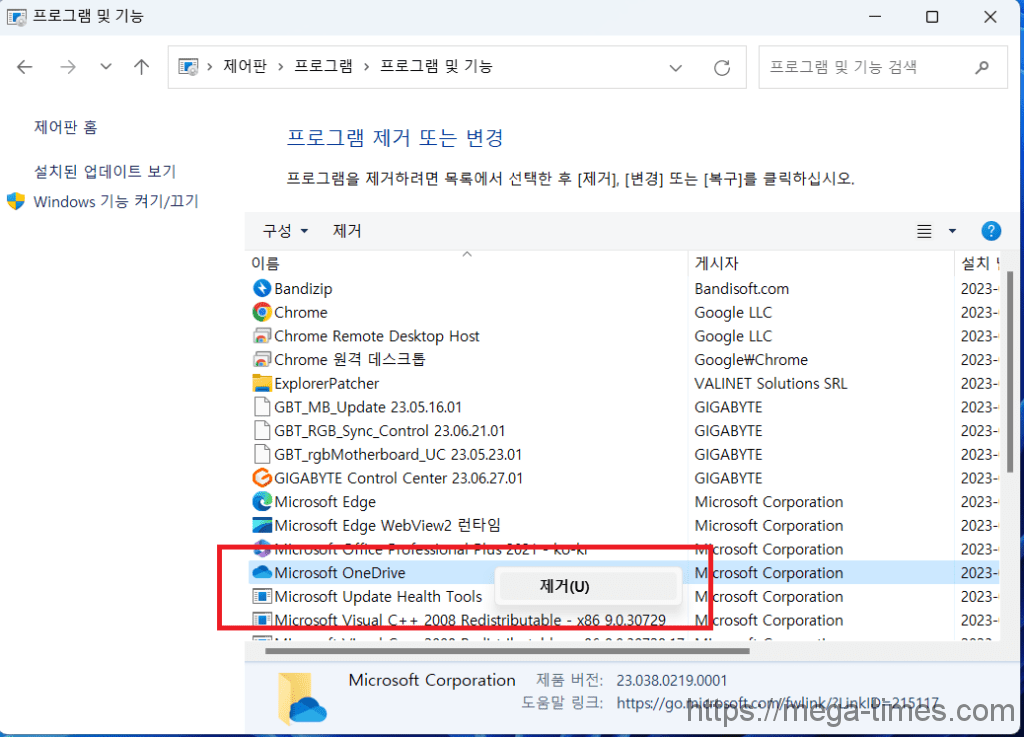
Task: Sort by the 게시자 column header
Action: (x=716, y=263)
